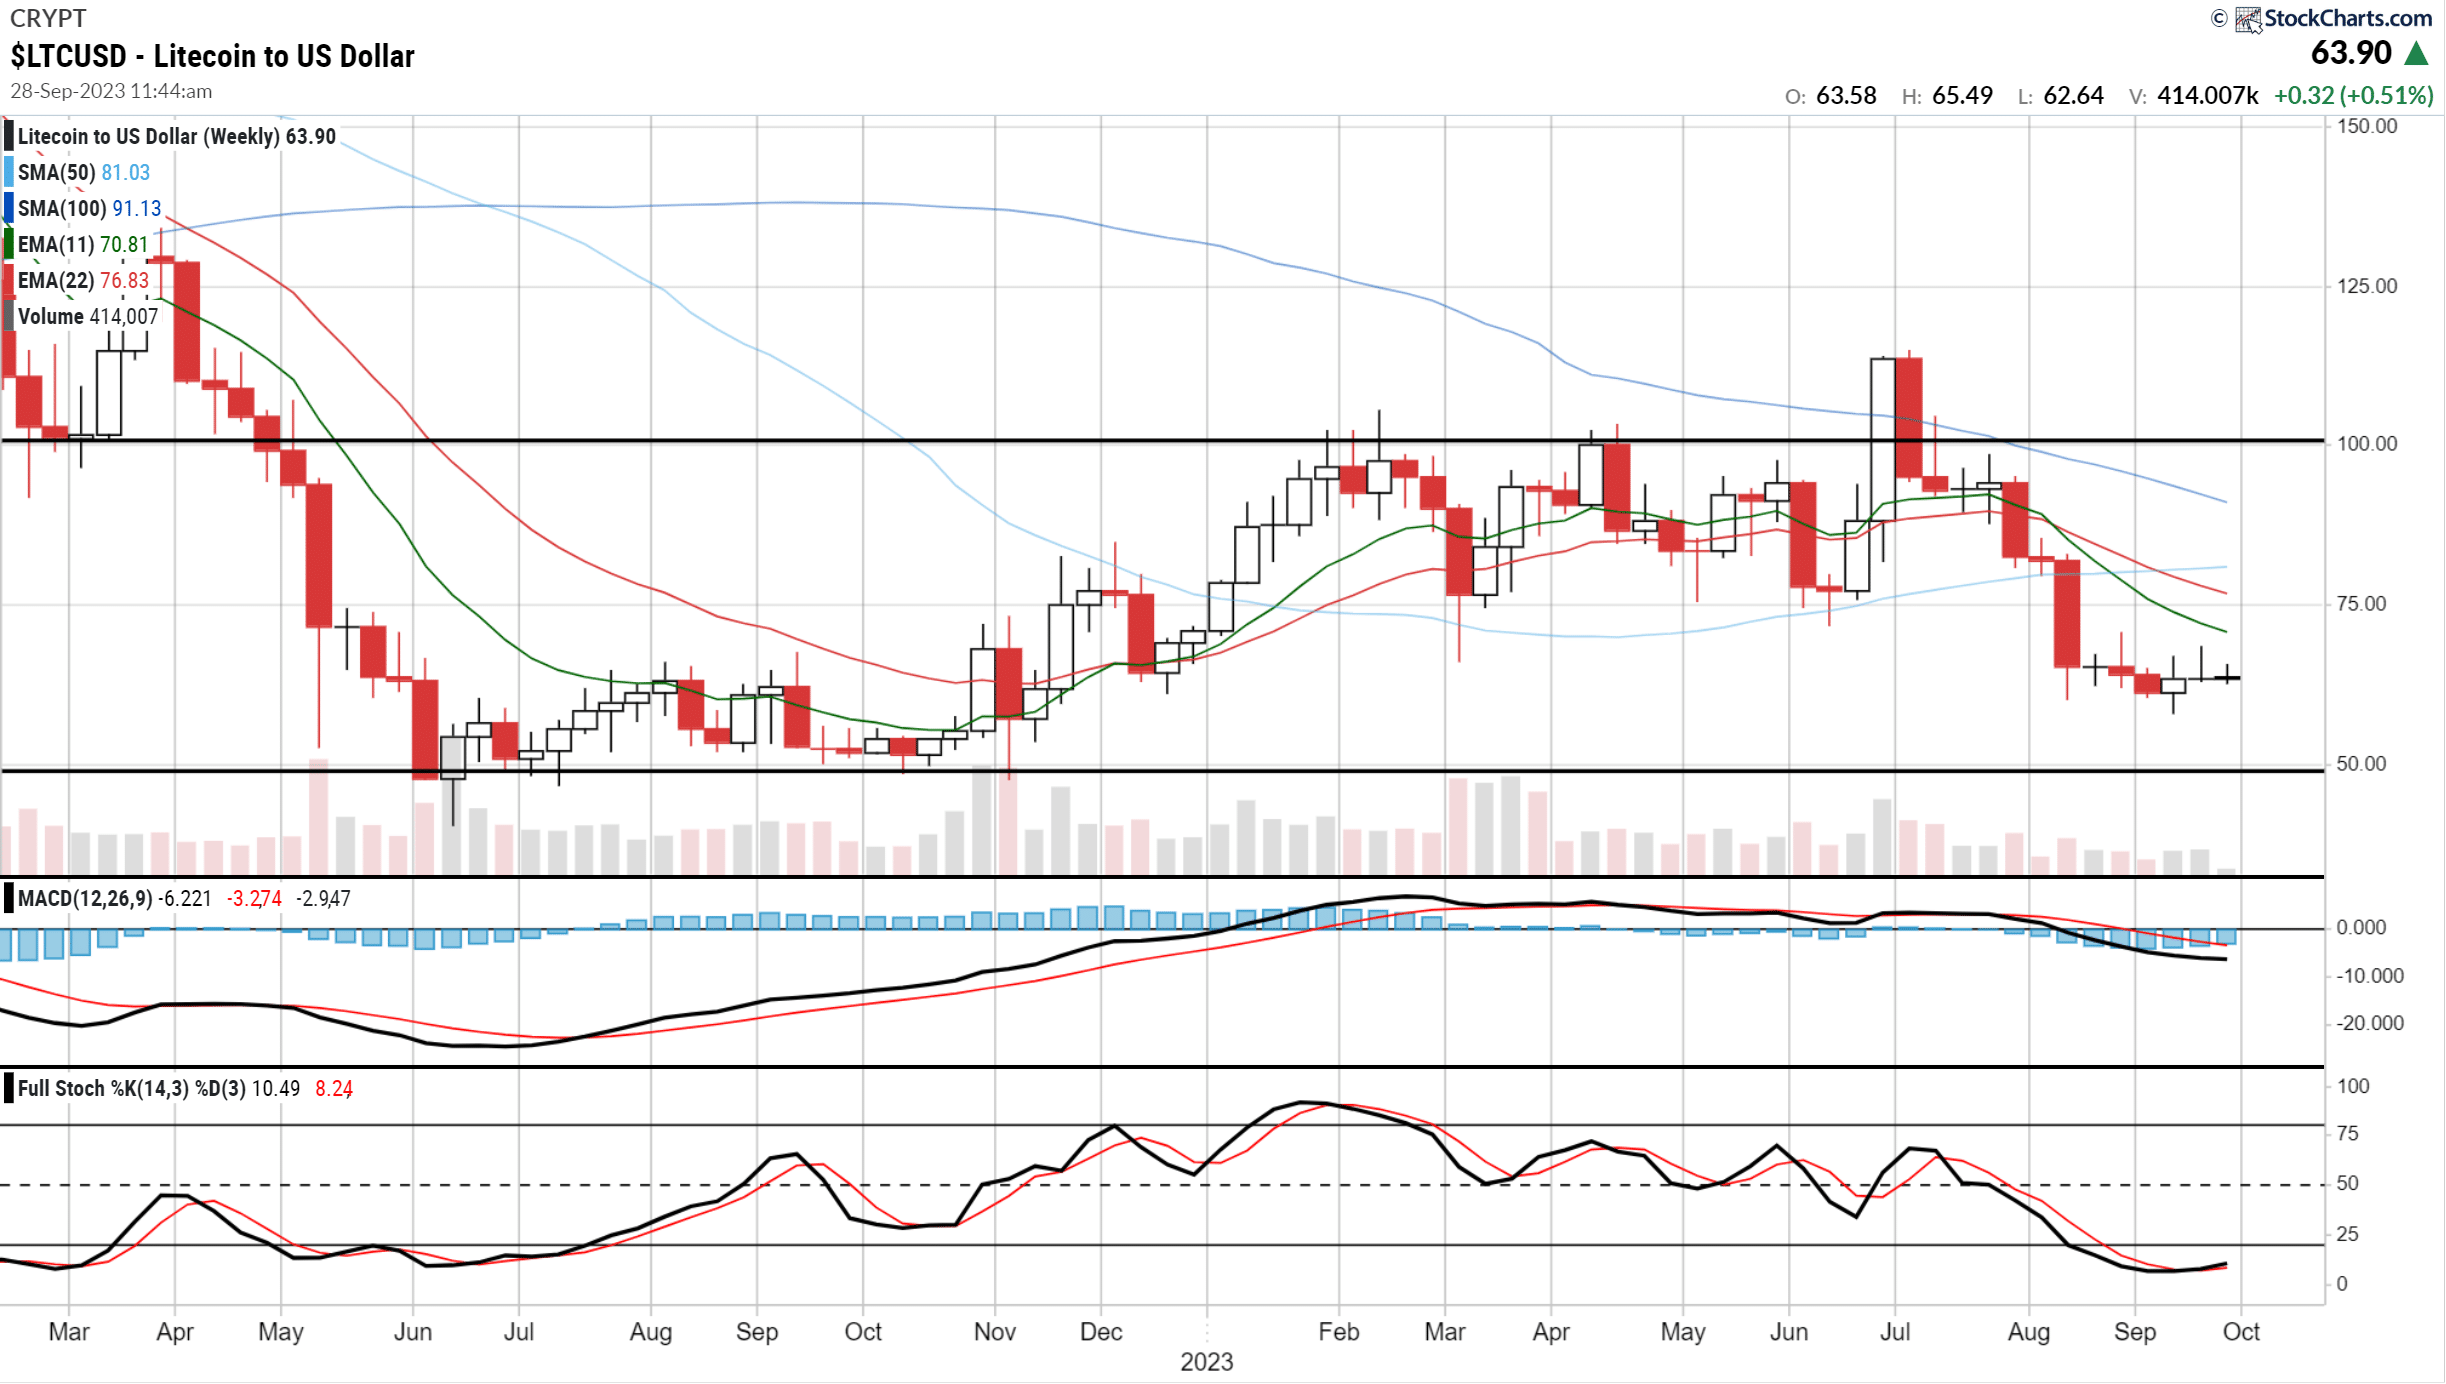The height and width of the screenshot is (1384, 2446).
Task: Click the green up-arrow price change icon
Action: coord(2417,53)
